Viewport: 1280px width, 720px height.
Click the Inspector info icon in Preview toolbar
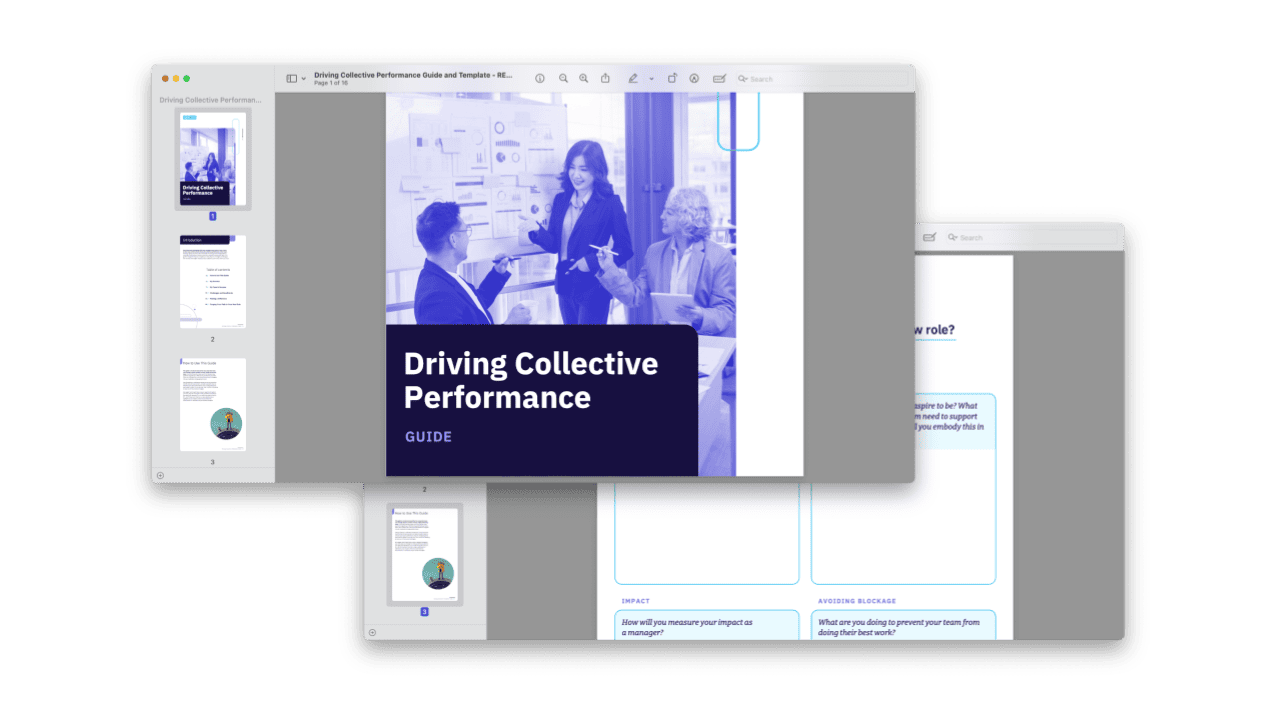coord(540,78)
